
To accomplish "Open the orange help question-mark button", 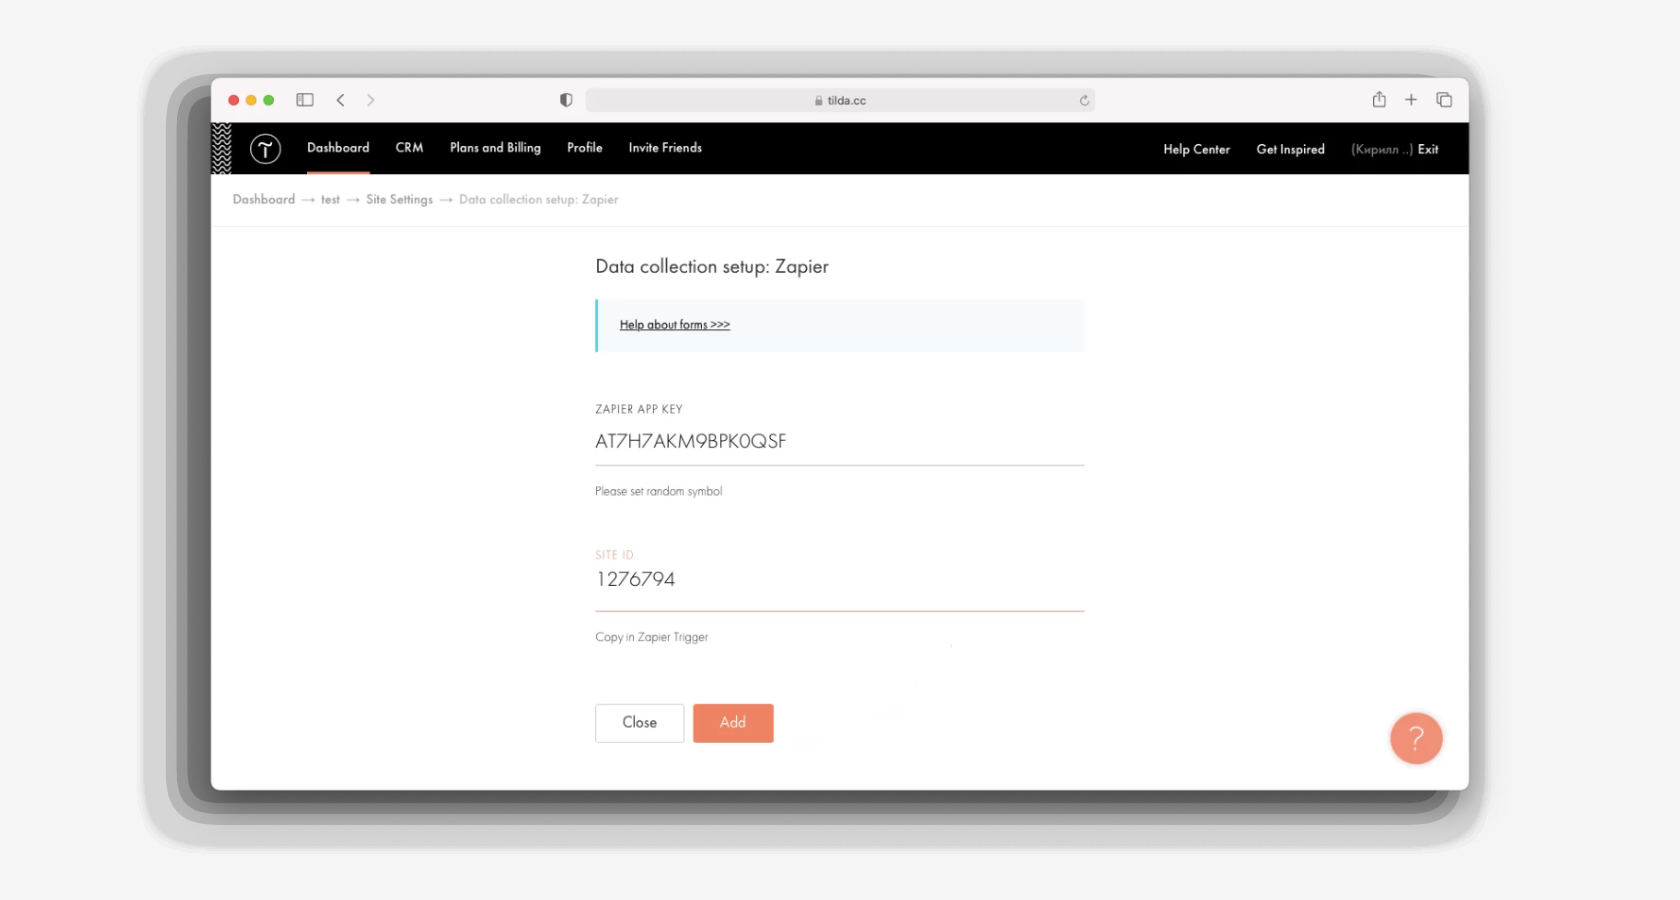I will tap(1416, 738).
